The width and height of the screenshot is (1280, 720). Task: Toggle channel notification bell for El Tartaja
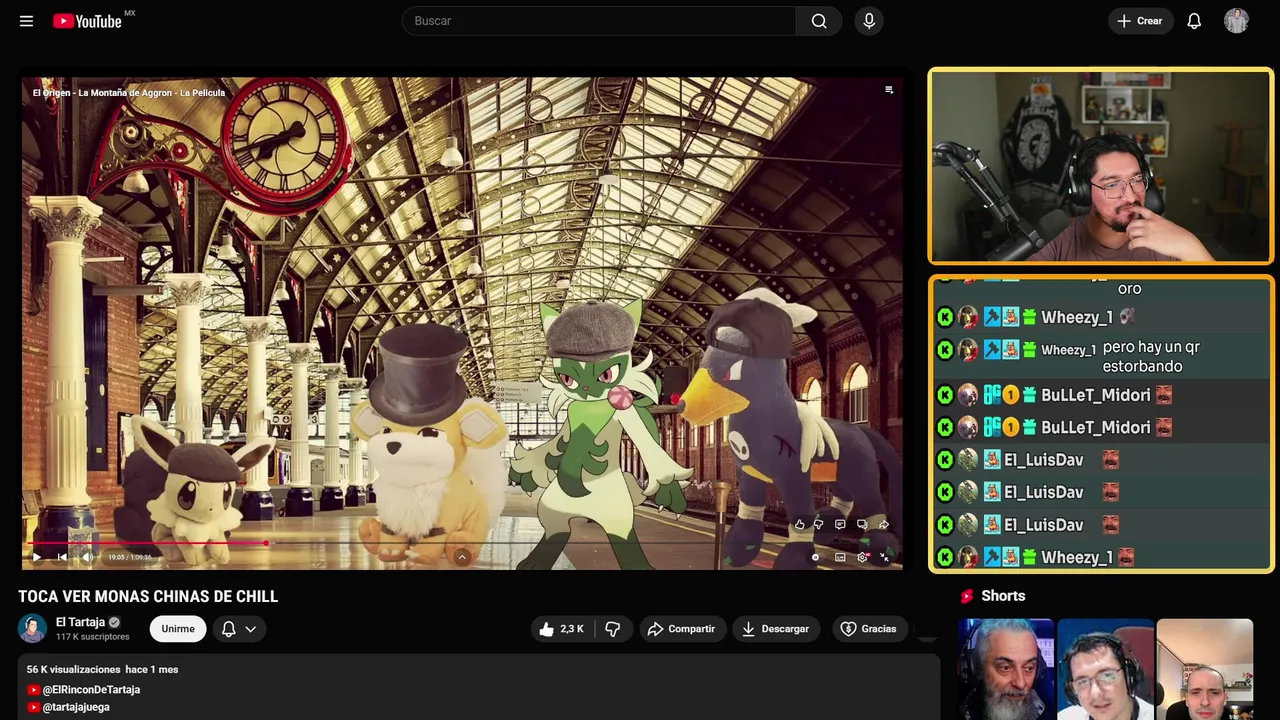click(228, 629)
